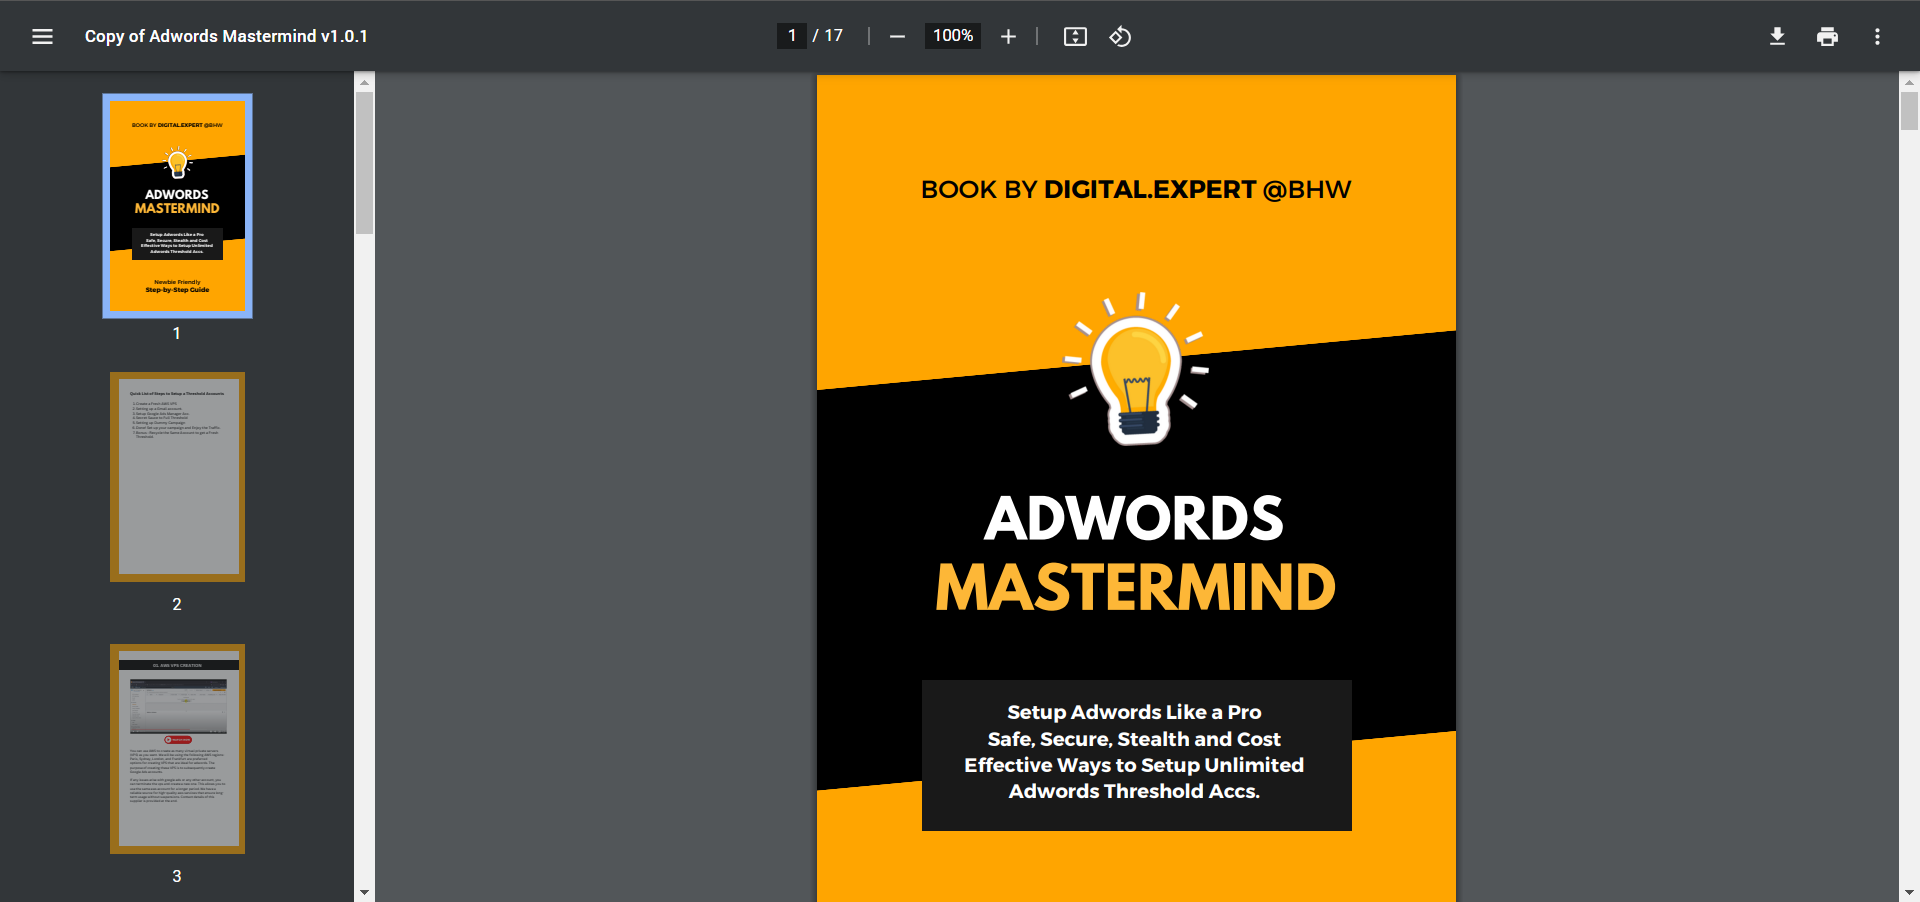The width and height of the screenshot is (1920, 902).
Task: Click the 'ADWORDS' title text
Action: pos(1134,518)
